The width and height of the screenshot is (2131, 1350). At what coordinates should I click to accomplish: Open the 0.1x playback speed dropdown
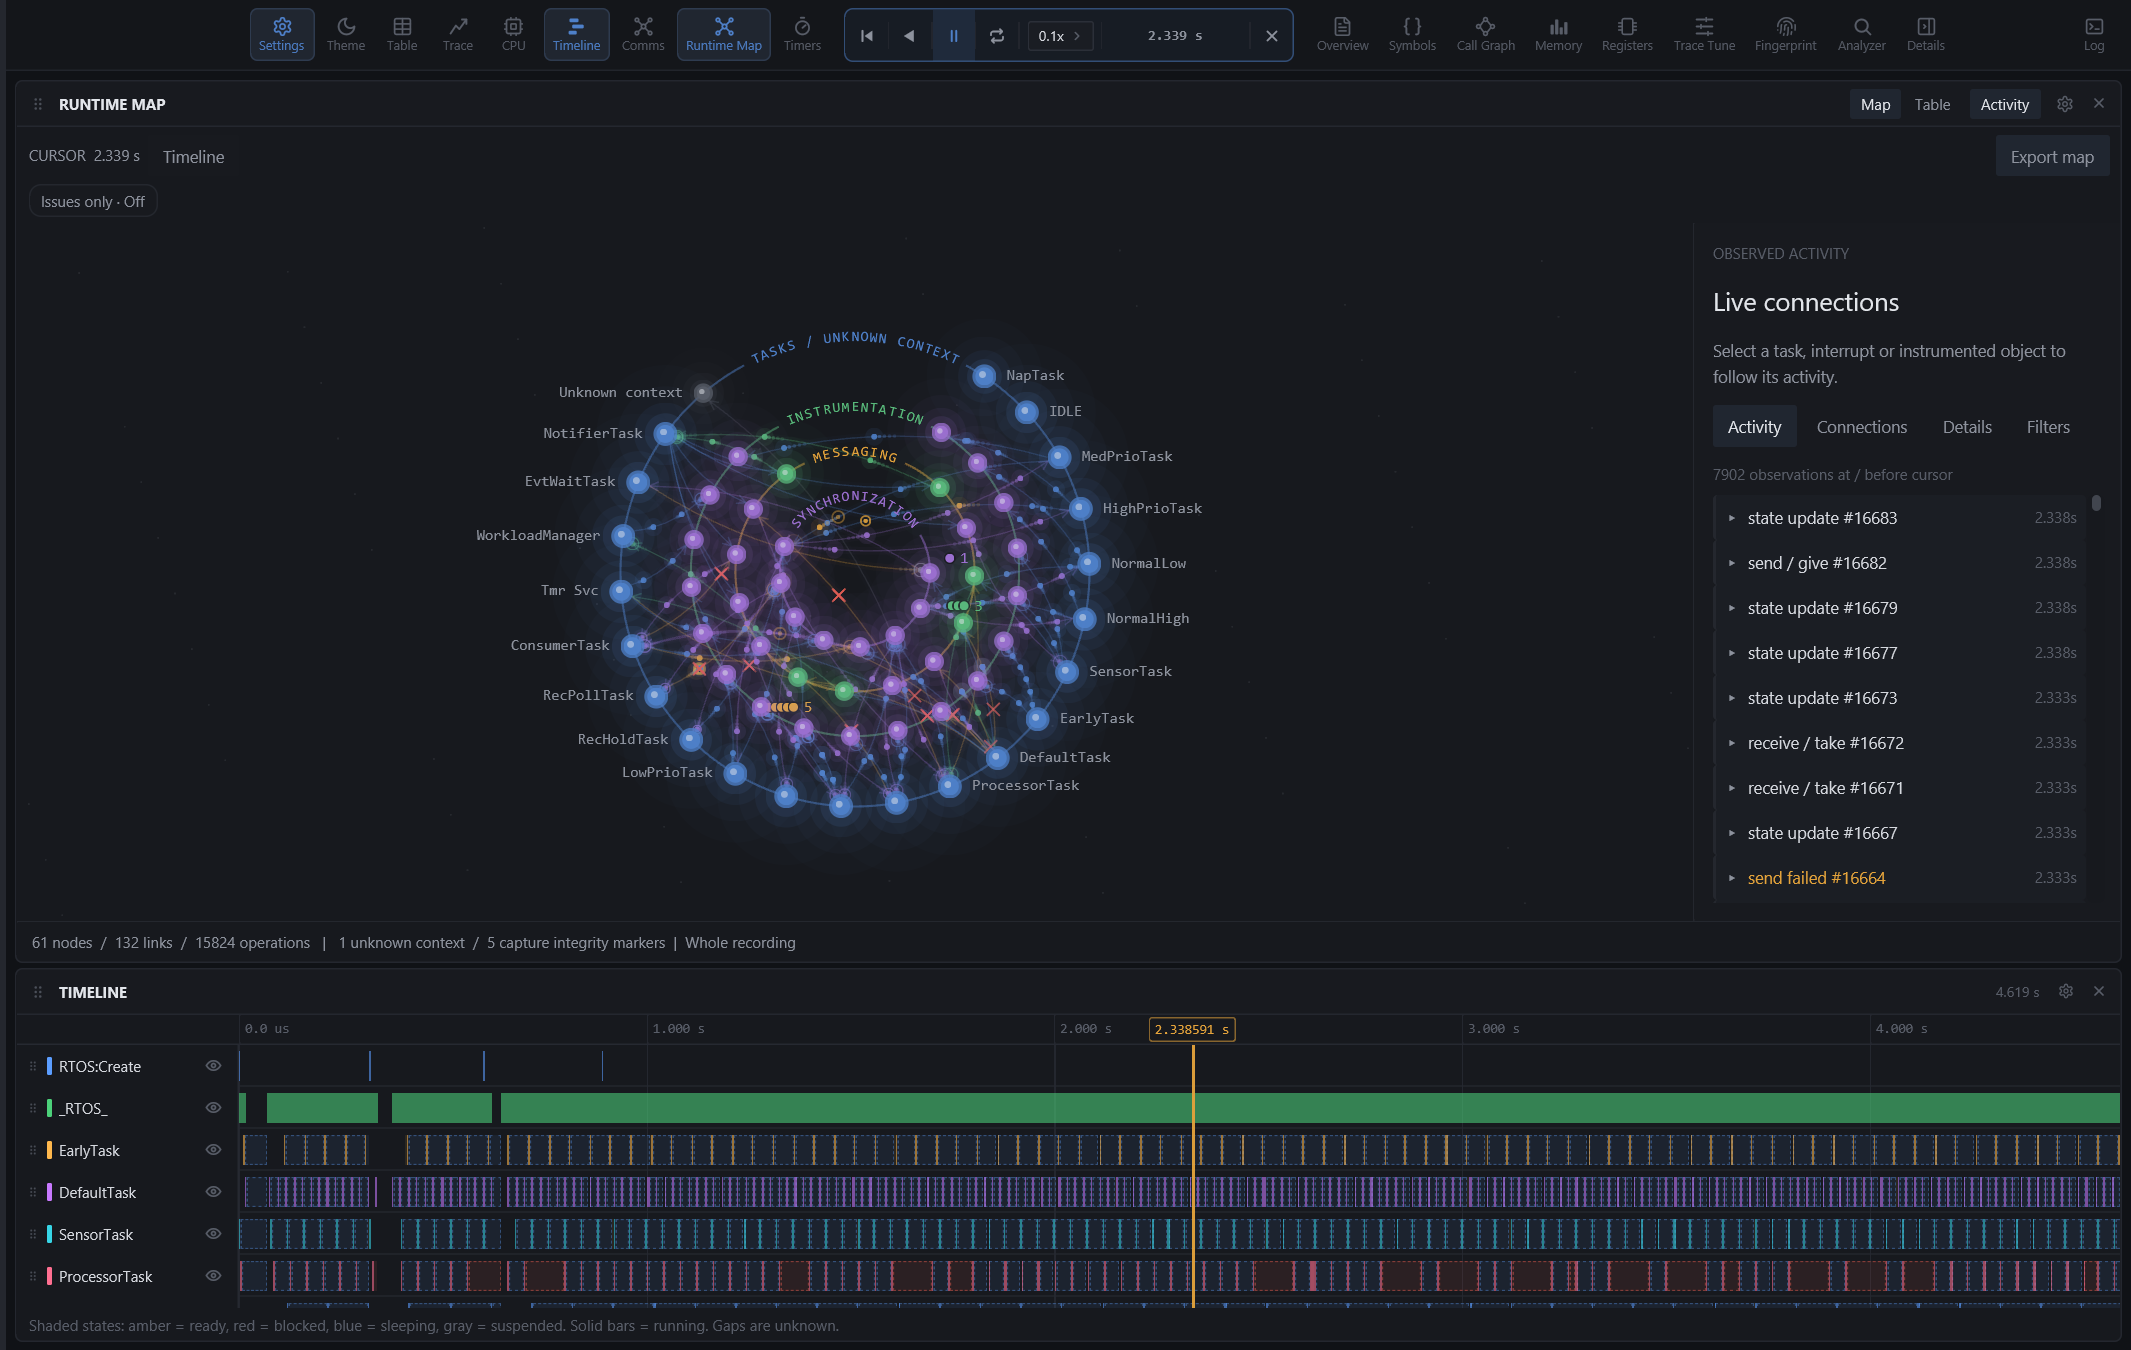(1060, 36)
